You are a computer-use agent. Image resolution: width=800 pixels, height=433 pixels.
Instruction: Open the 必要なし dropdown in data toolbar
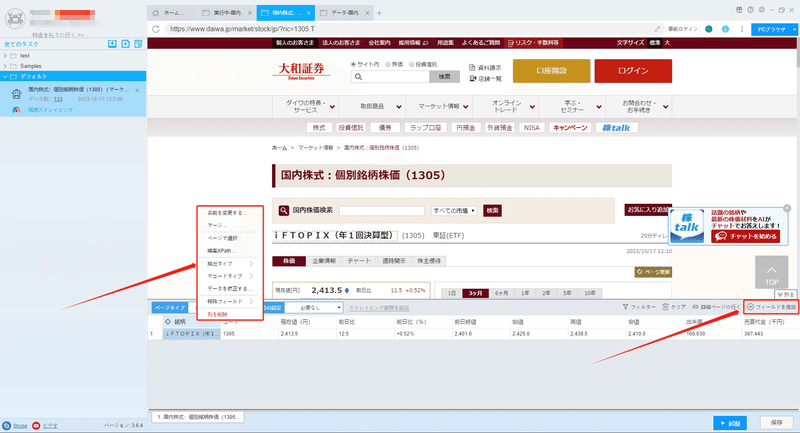click(313, 308)
